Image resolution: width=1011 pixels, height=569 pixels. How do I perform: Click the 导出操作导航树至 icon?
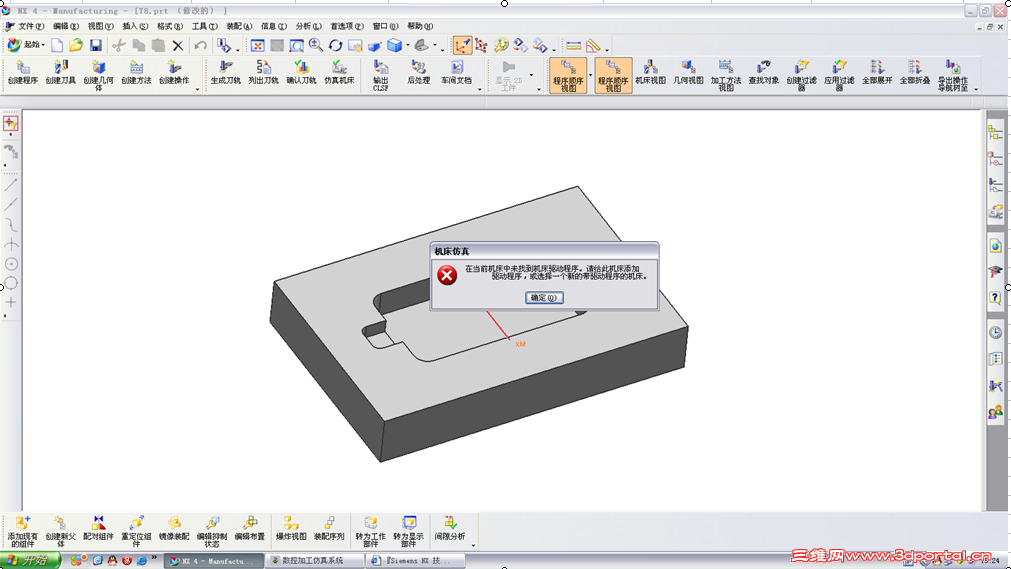[953, 75]
